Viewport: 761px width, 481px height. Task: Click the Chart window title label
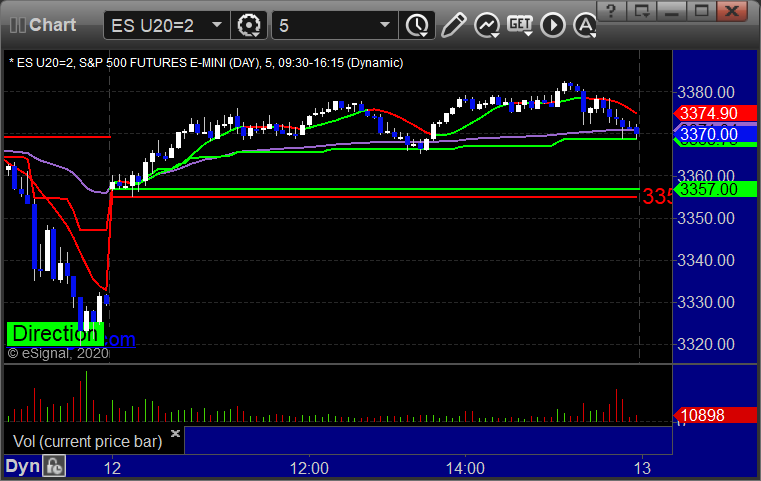click(52, 25)
